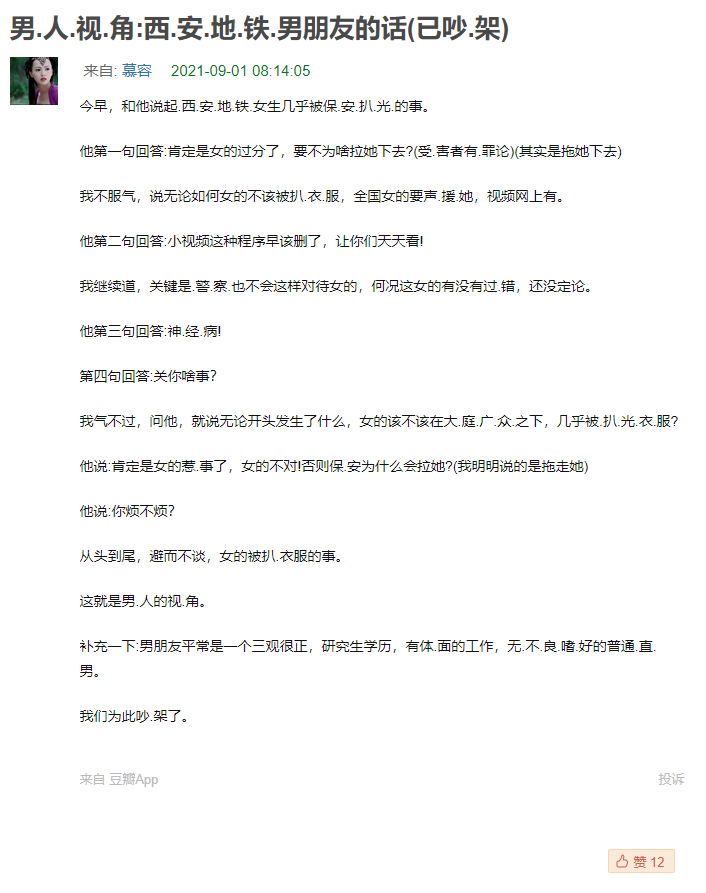706x893 pixels.
Task: Click the line 第四句回答:关你啥事?
Action: (x=148, y=376)
